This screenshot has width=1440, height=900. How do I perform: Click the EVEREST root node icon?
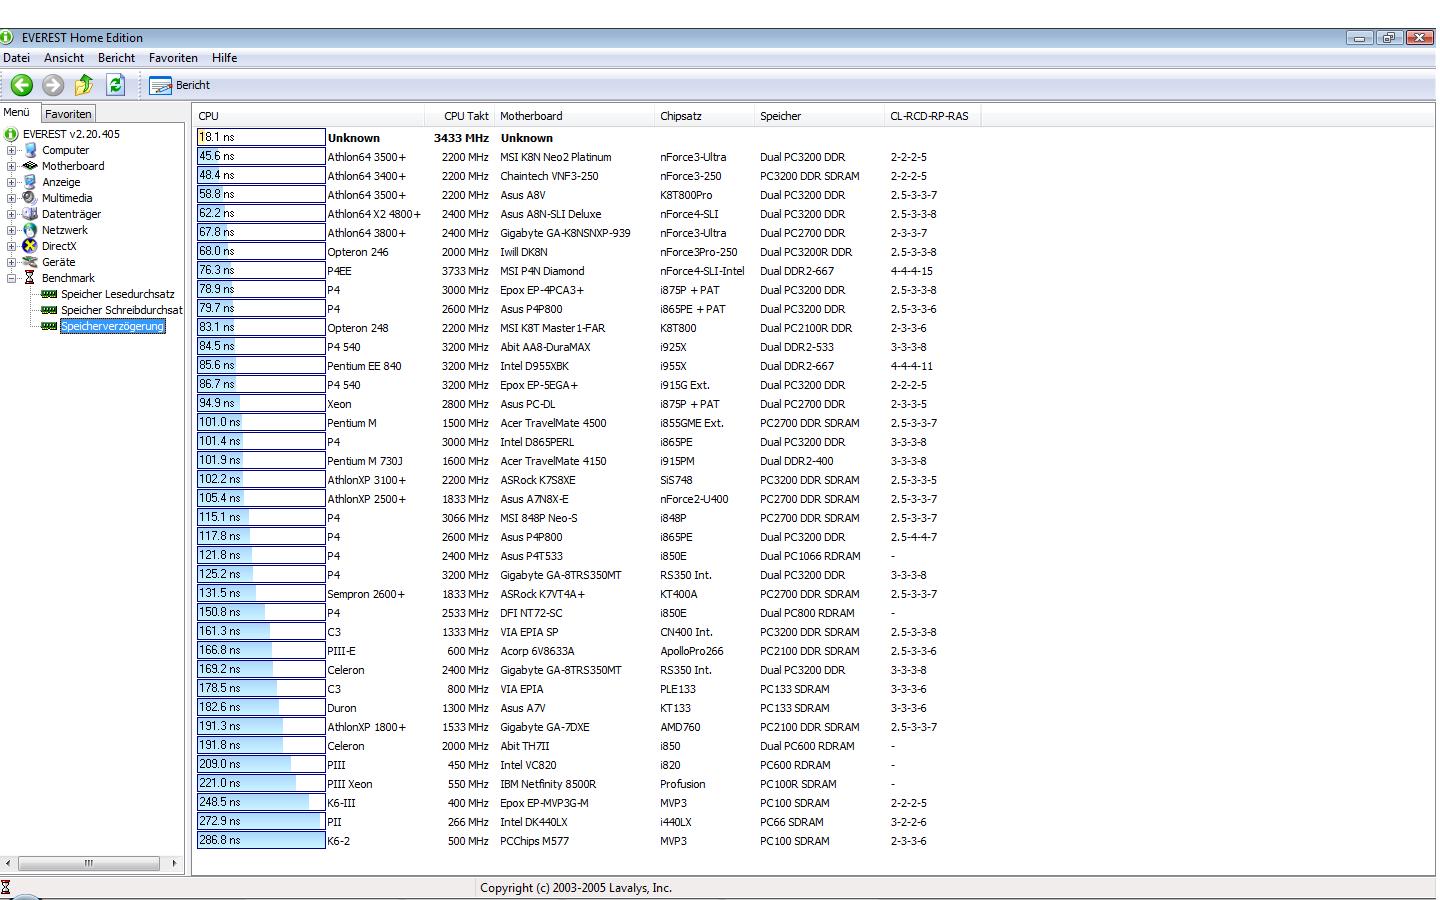click(12, 134)
